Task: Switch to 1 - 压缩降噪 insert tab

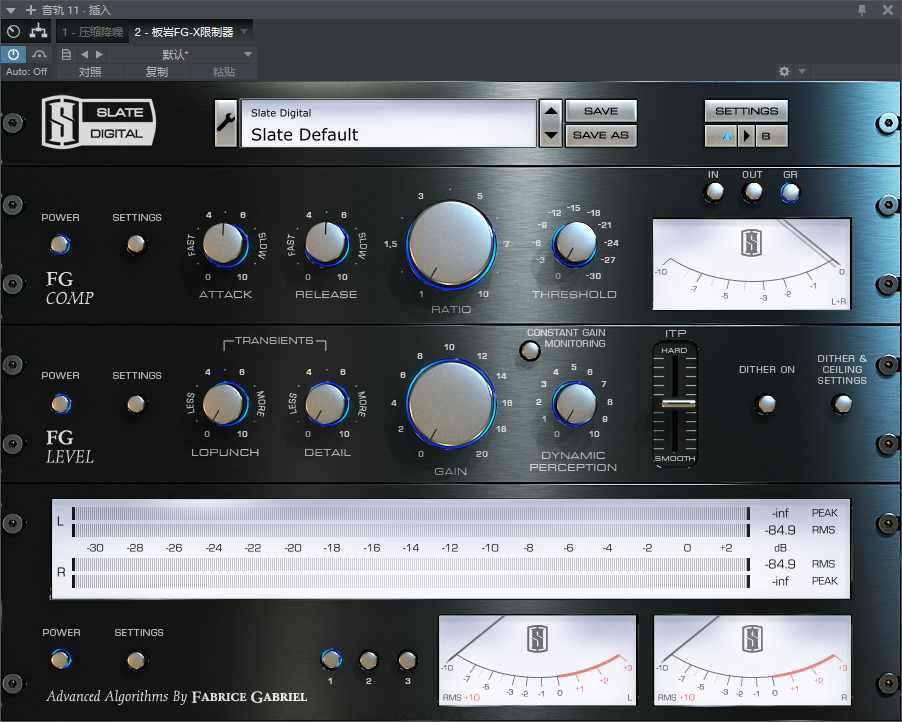Action: [92, 32]
